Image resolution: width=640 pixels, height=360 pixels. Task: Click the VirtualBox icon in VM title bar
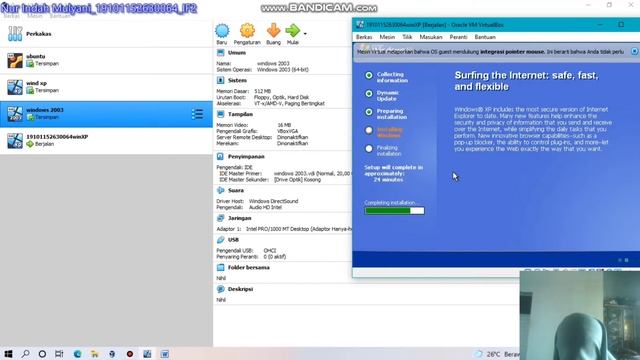[360, 25]
